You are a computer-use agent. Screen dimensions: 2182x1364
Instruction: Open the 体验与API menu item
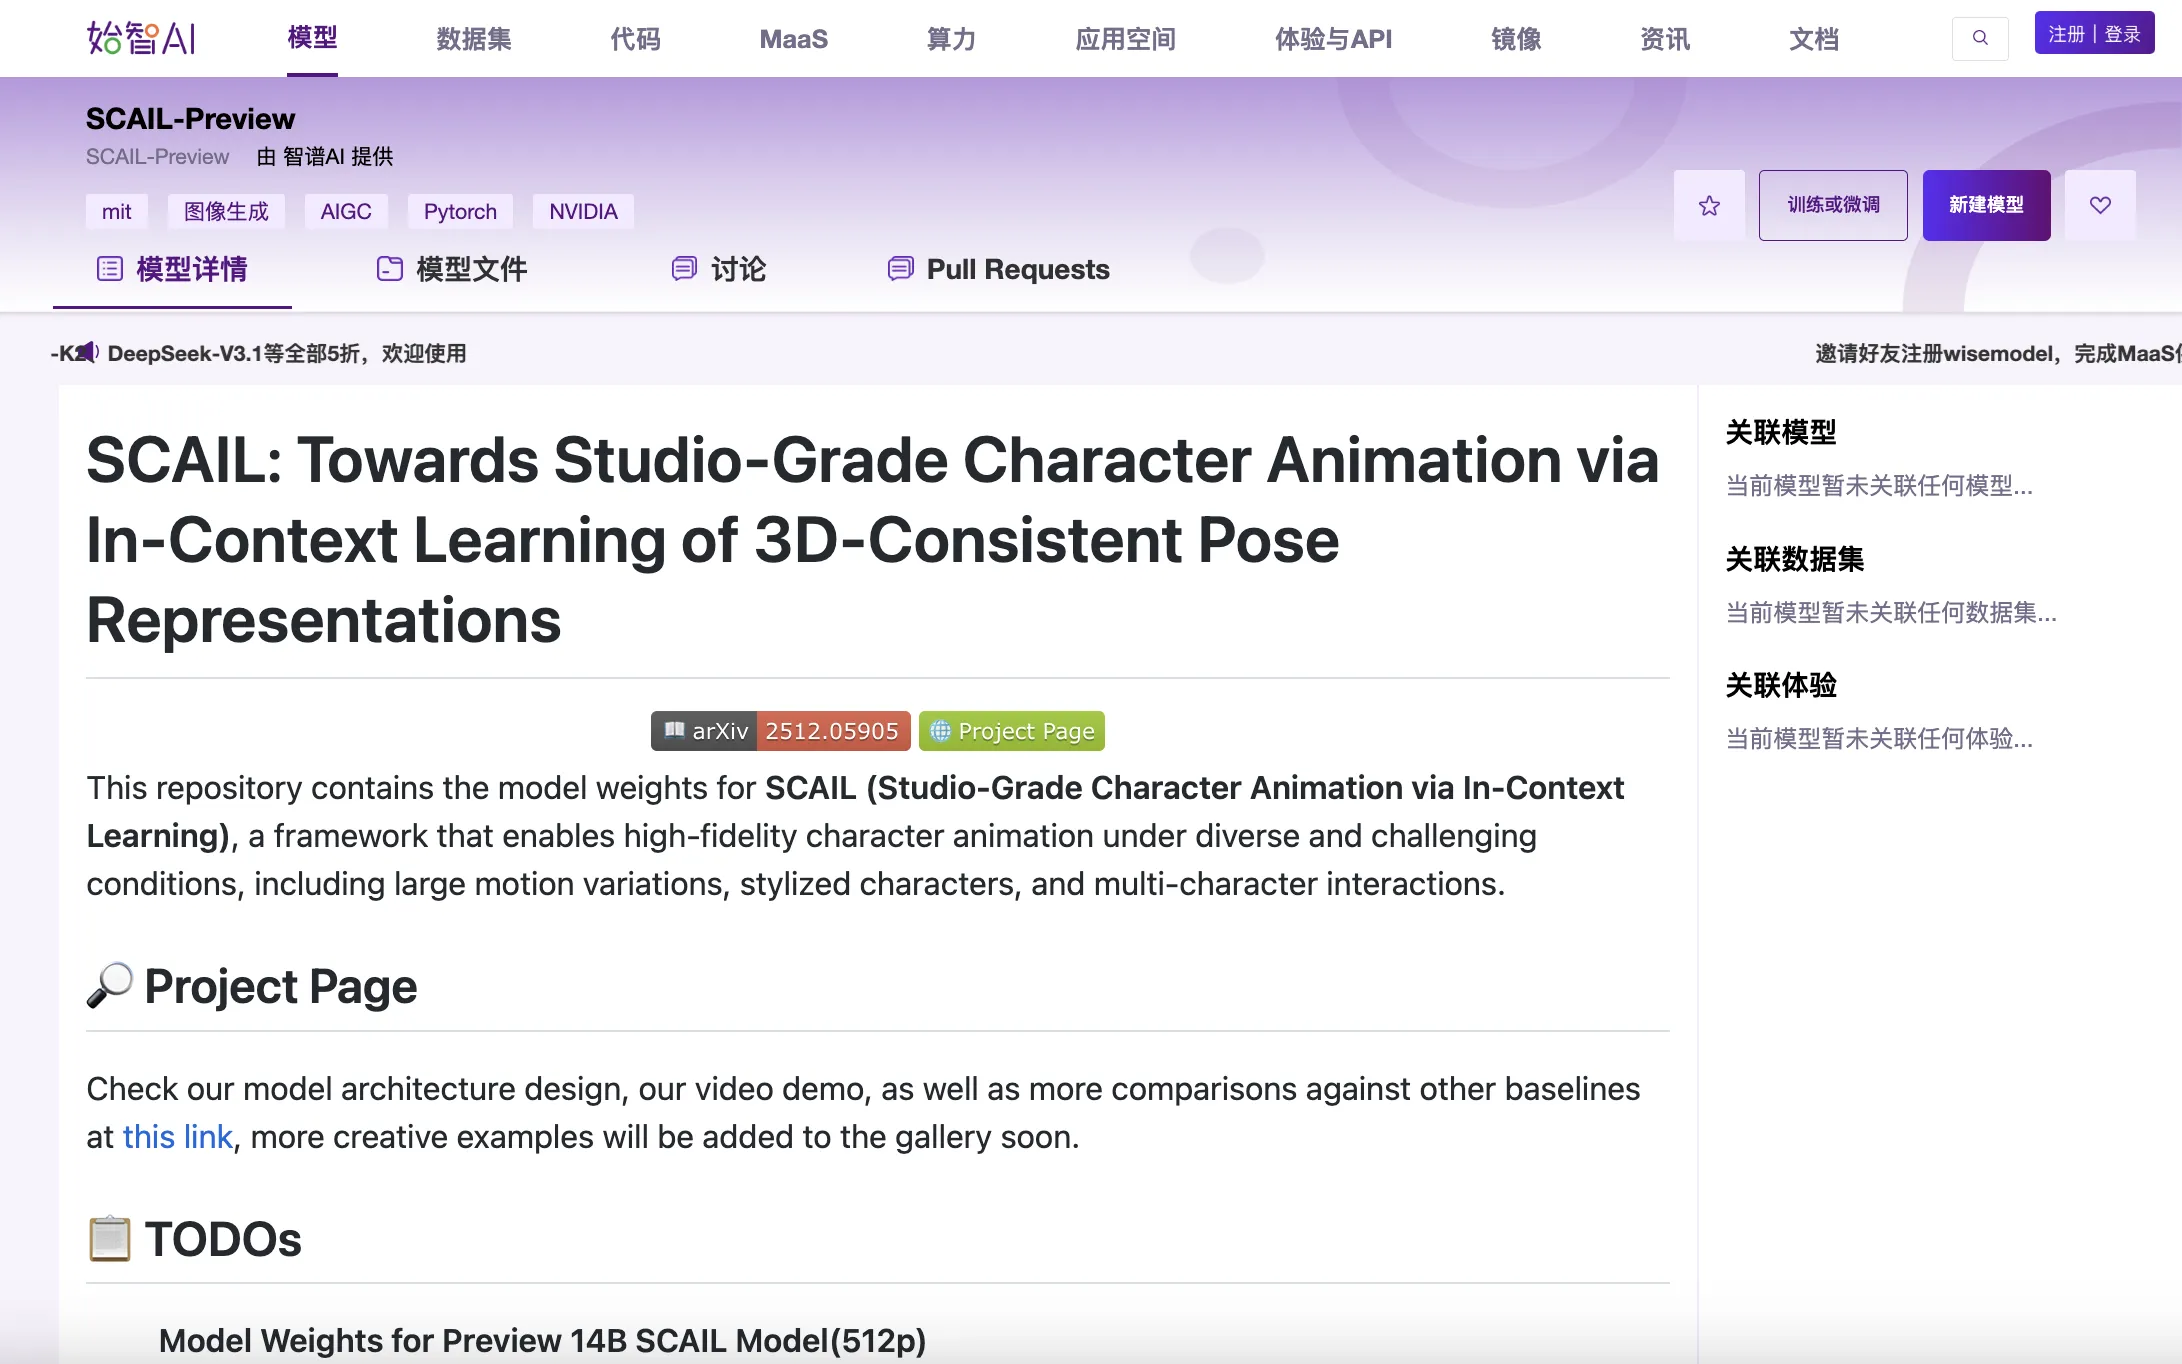click(x=1332, y=39)
